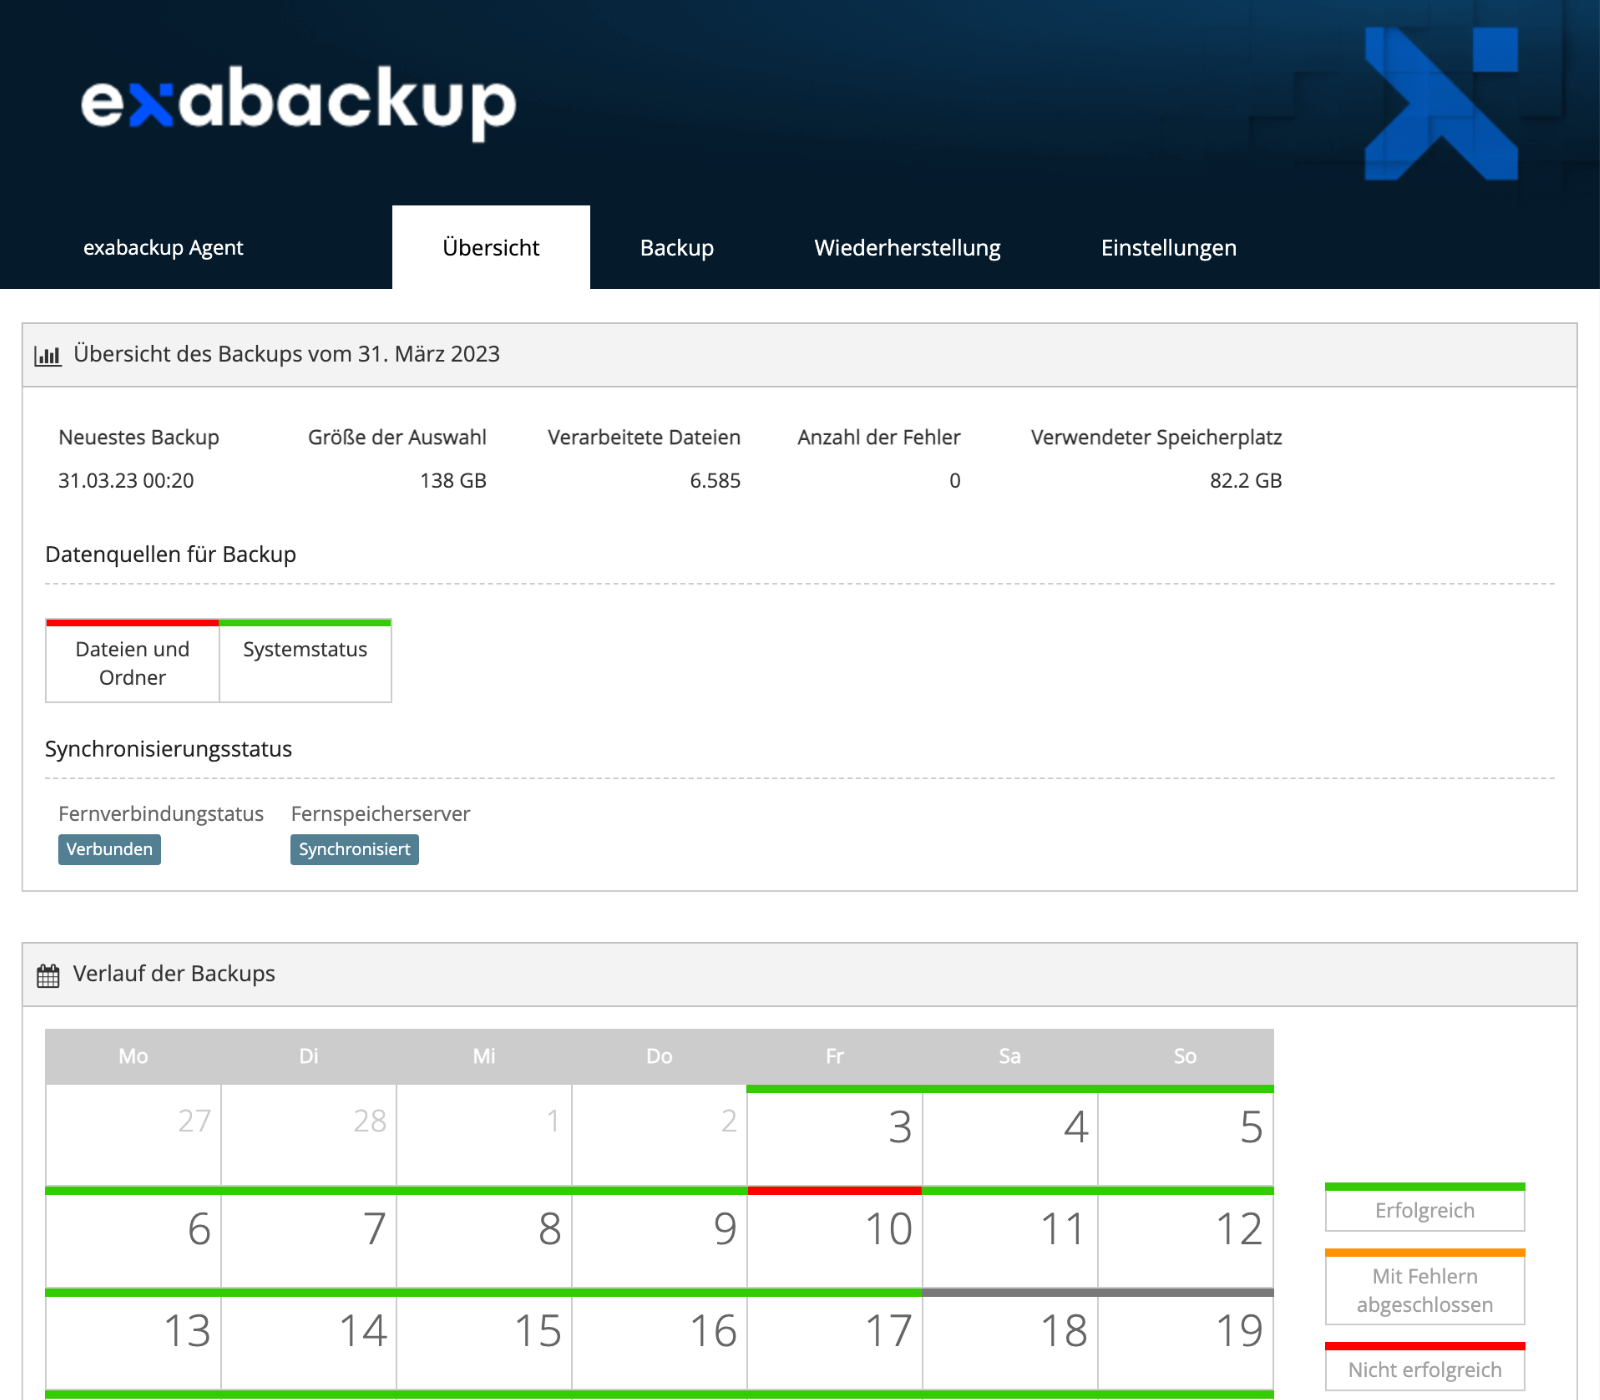This screenshot has height=1400, width=1600.
Task: Click the Mi weekday column header
Action: point(484,1057)
